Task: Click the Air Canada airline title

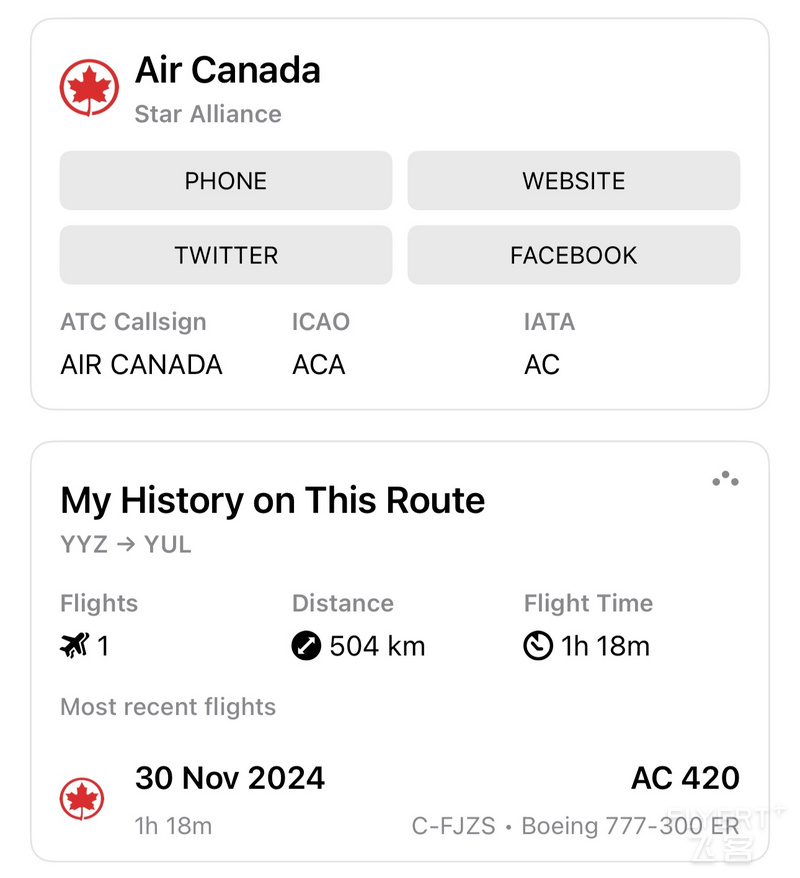Action: (x=228, y=71)
